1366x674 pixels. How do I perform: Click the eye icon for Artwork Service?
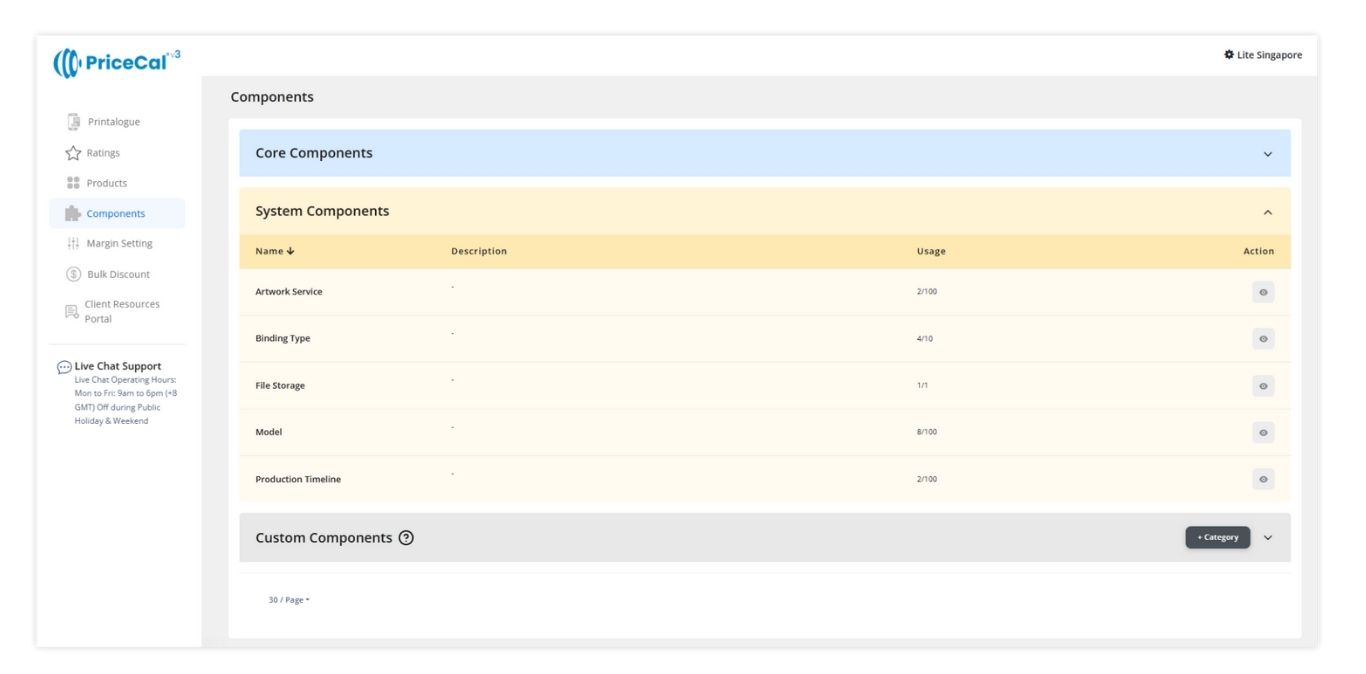[1263, 292]
